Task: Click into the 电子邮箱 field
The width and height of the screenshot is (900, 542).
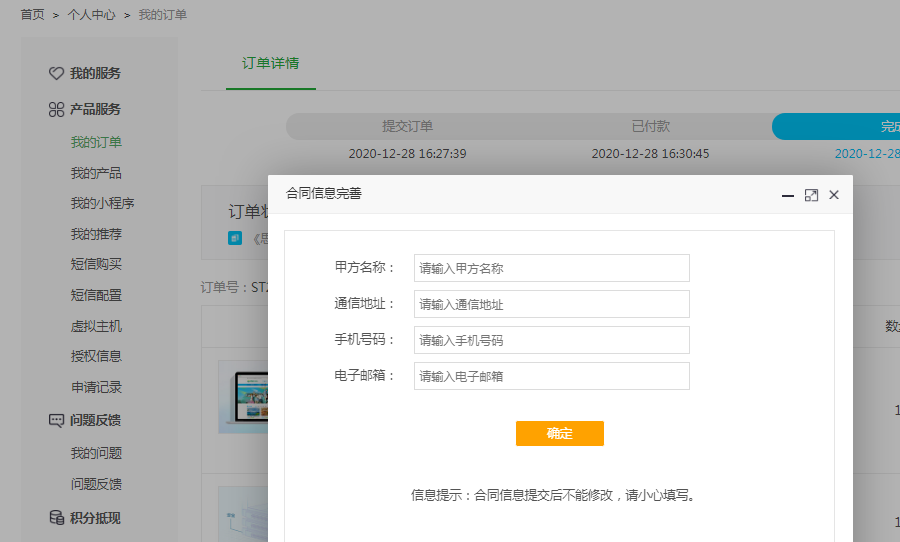Action: click(551, 376)
